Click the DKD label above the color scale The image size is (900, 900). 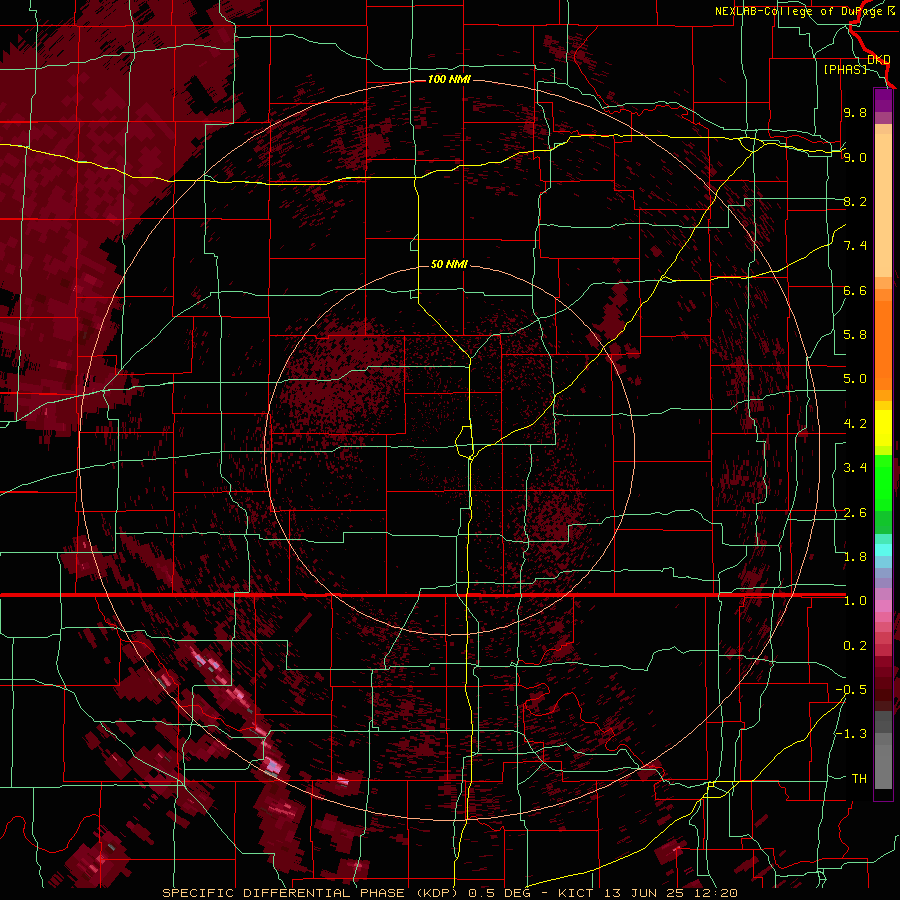point(879,59)
